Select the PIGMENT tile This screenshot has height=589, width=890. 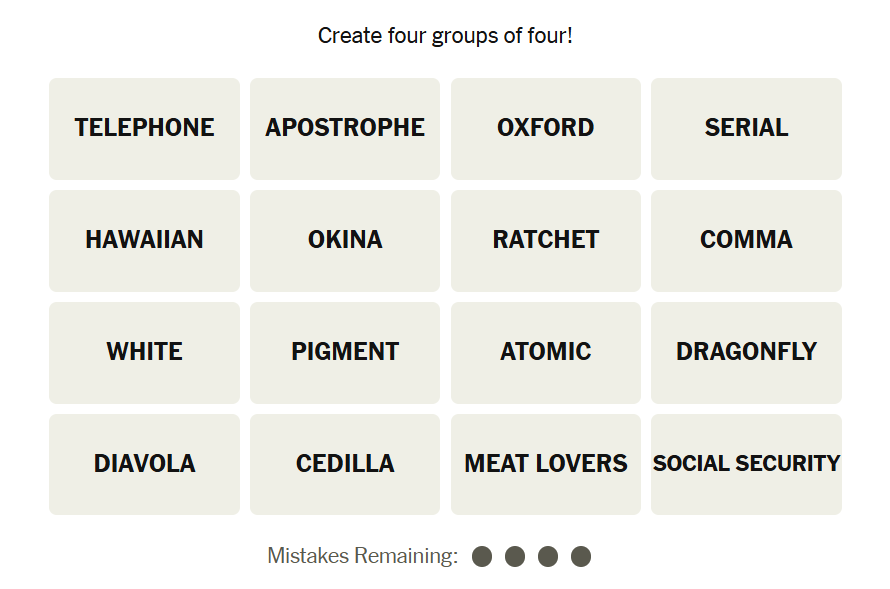point(345,353)
